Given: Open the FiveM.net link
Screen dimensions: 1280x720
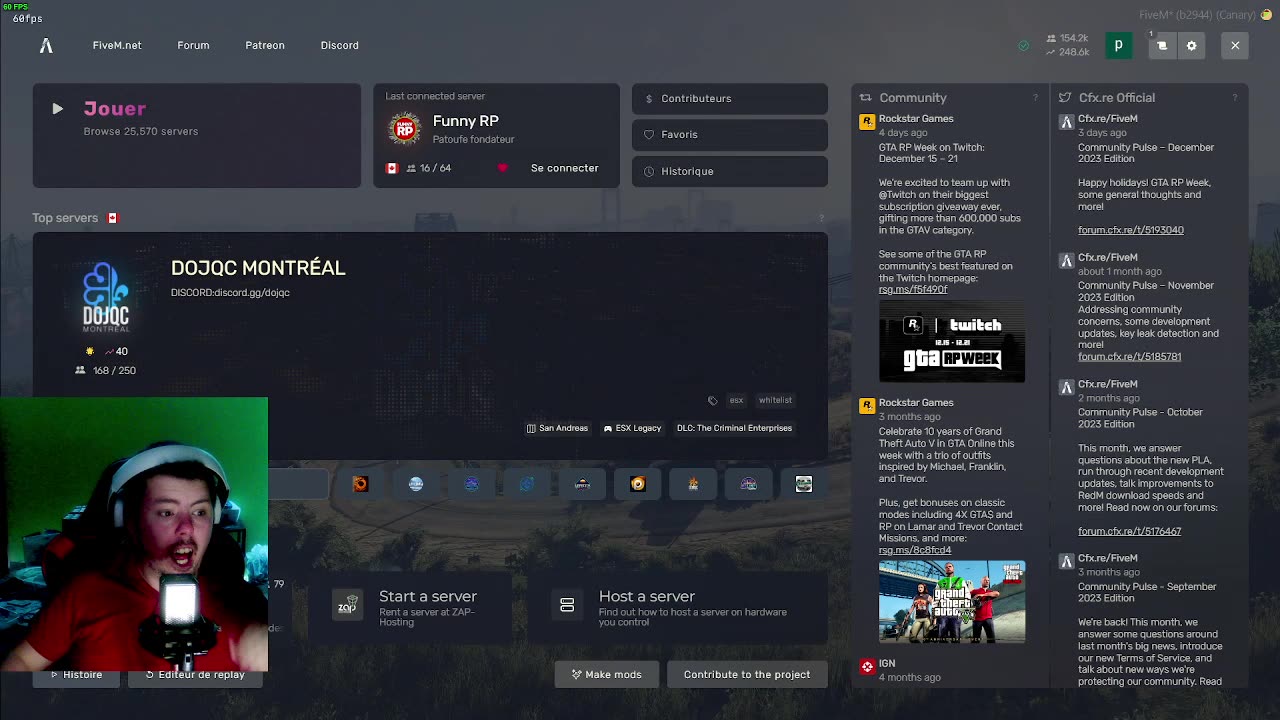Looking at the screenshot, I should coord(117,45).
